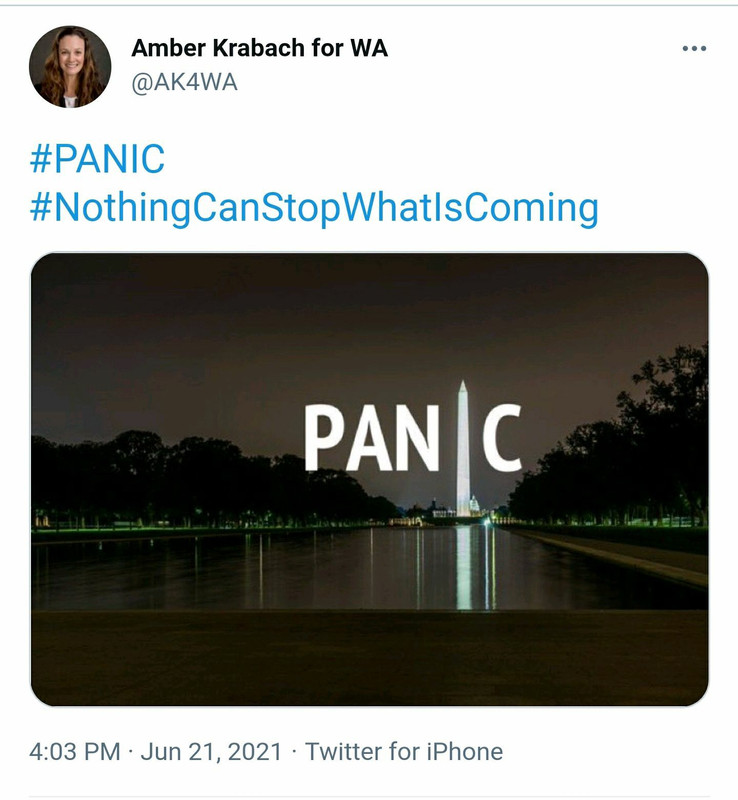Viewport: 738px width, 800px height.
Task: Click the letter N in the PANIC overlay
Action: point(417,437)
